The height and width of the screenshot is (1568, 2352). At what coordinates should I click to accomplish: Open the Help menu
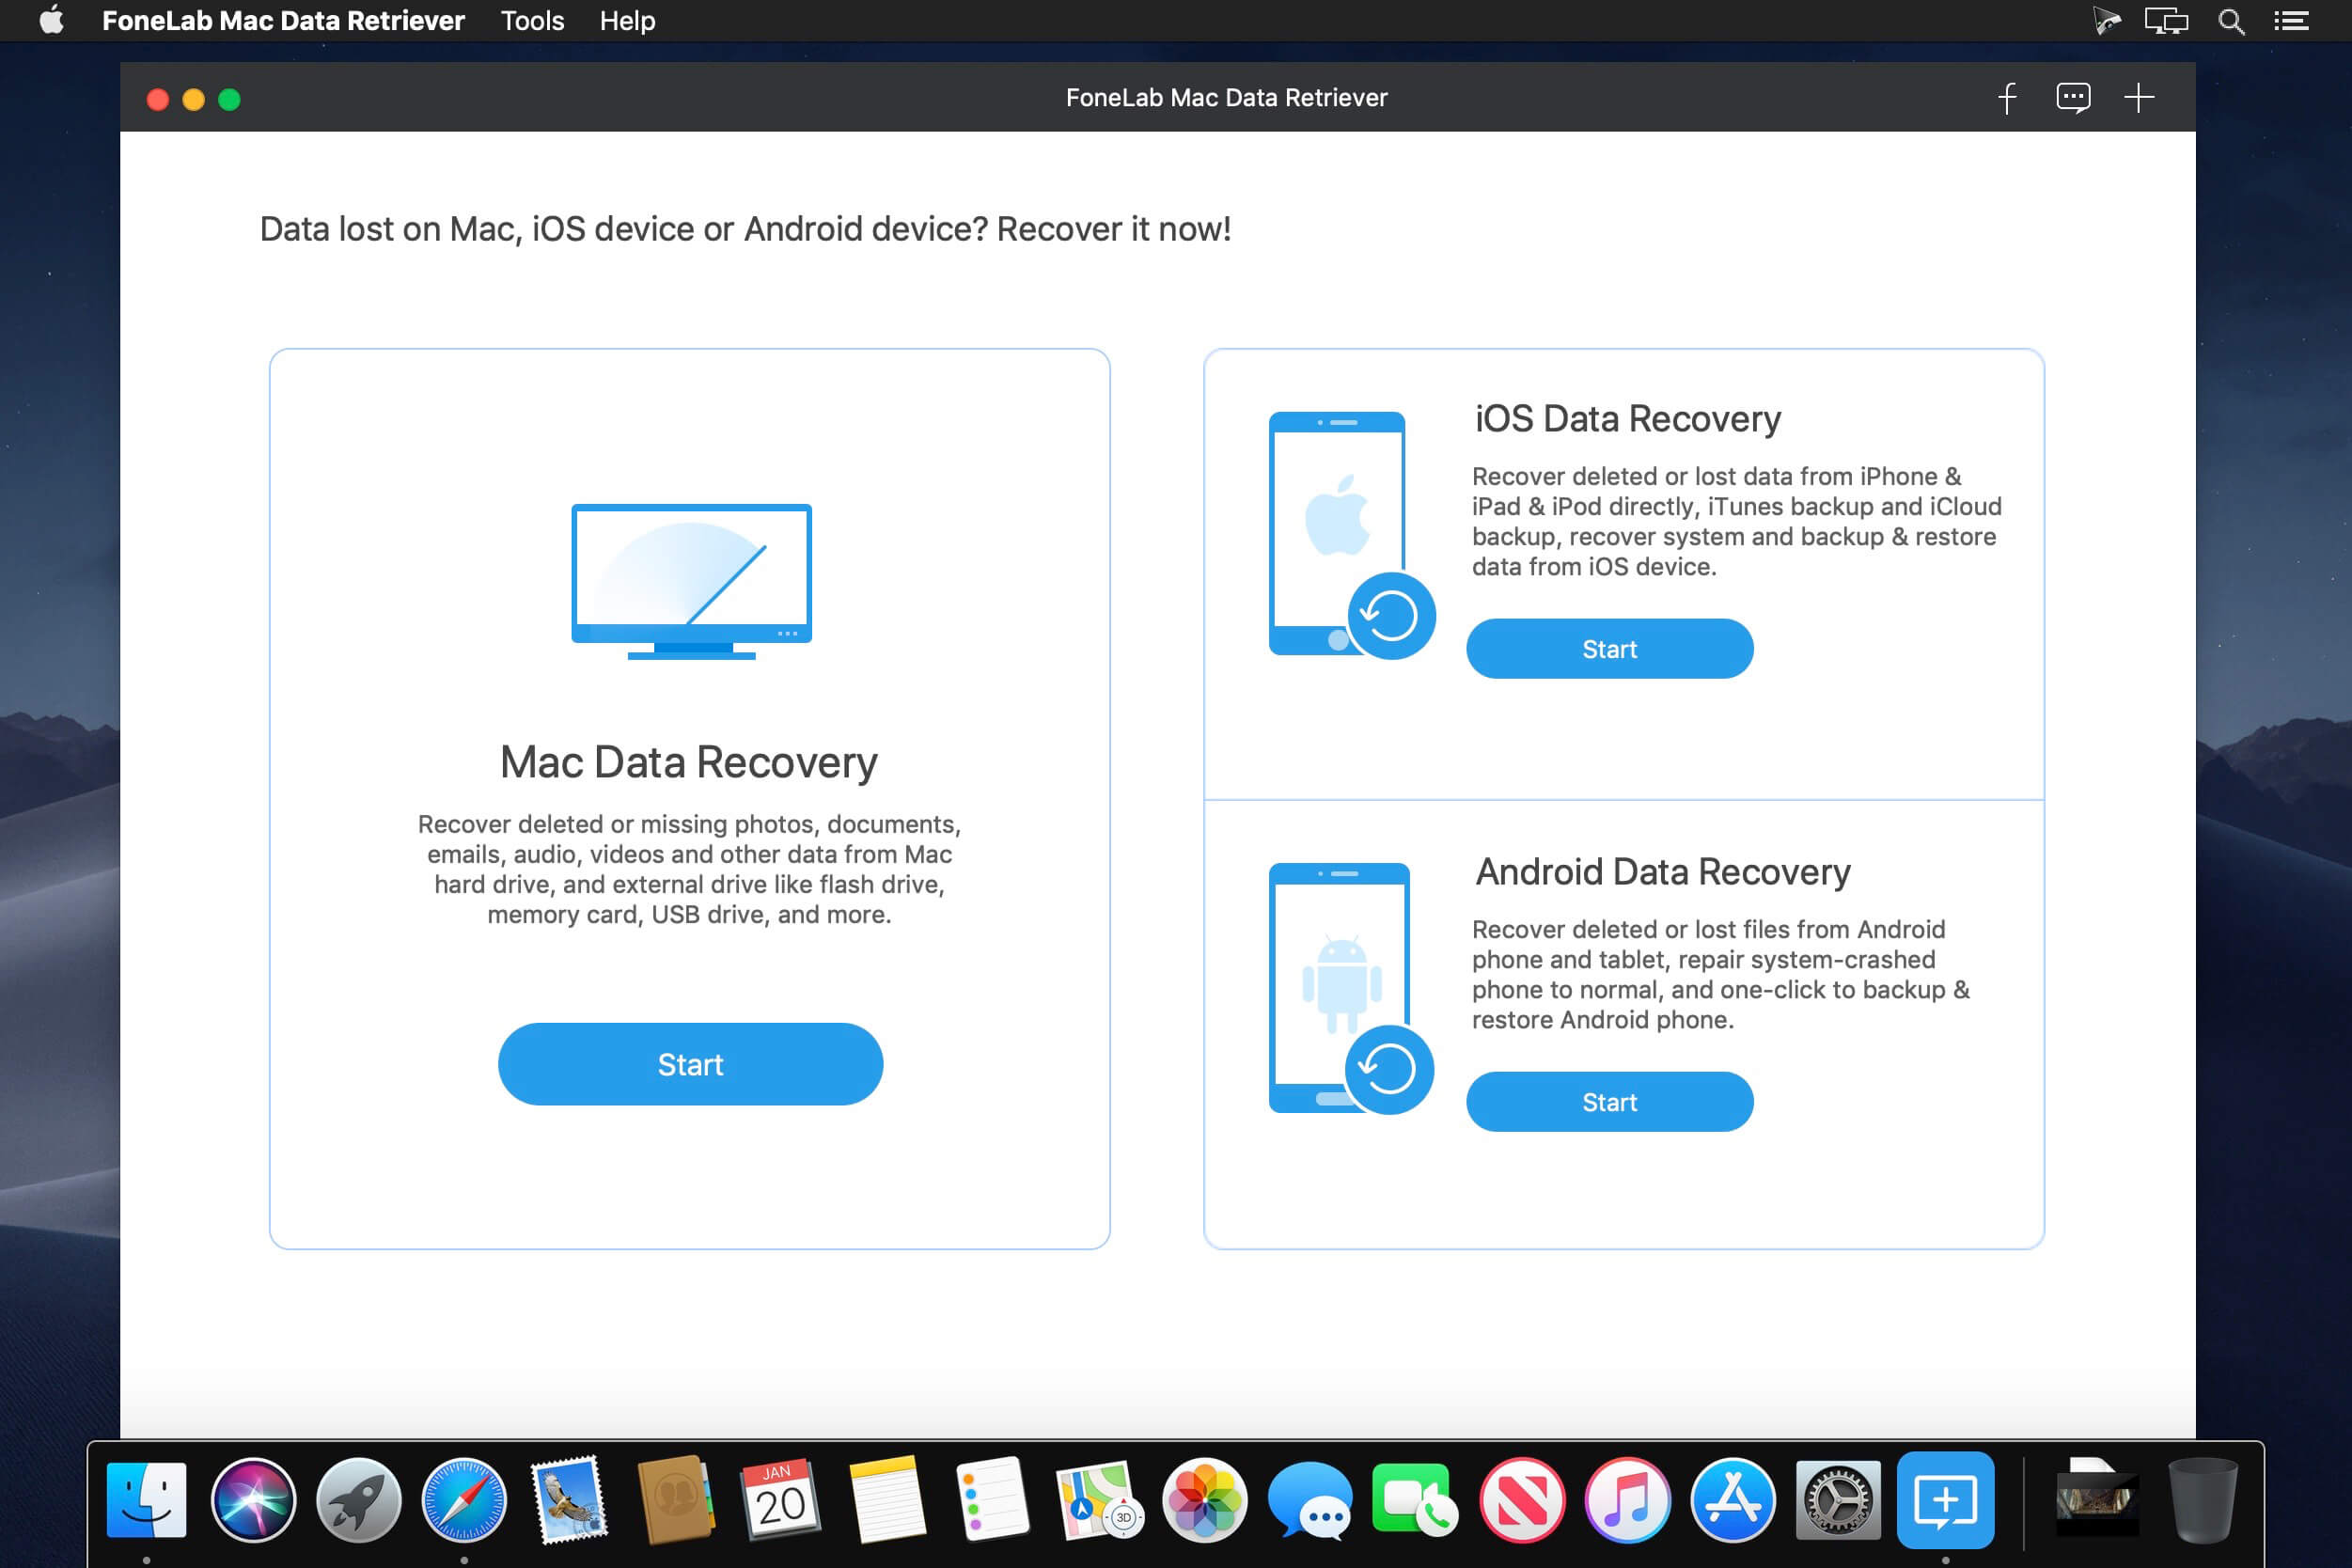point(627,21)
